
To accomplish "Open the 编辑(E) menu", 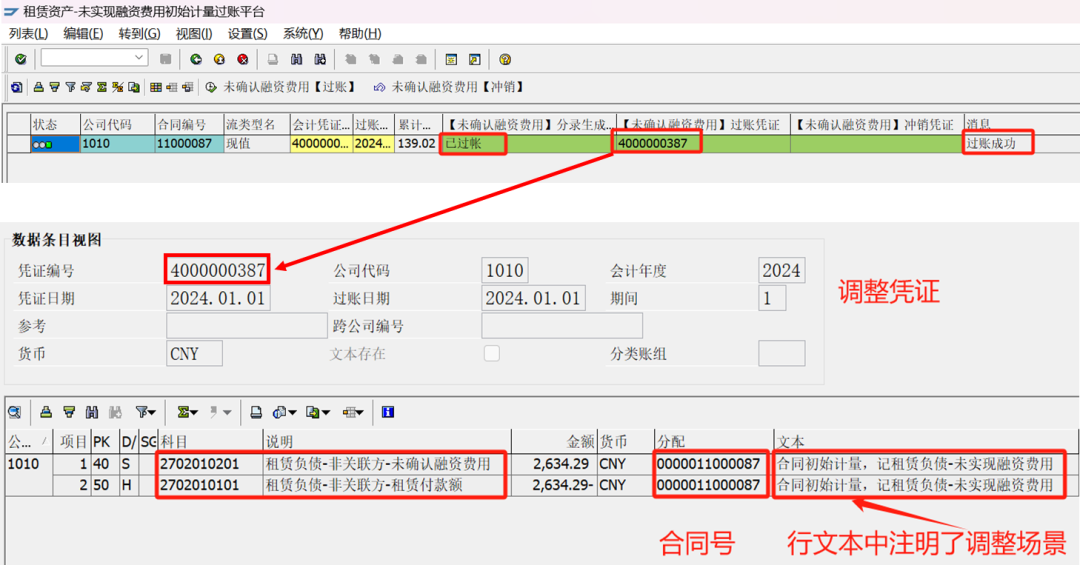I will 83,34.
